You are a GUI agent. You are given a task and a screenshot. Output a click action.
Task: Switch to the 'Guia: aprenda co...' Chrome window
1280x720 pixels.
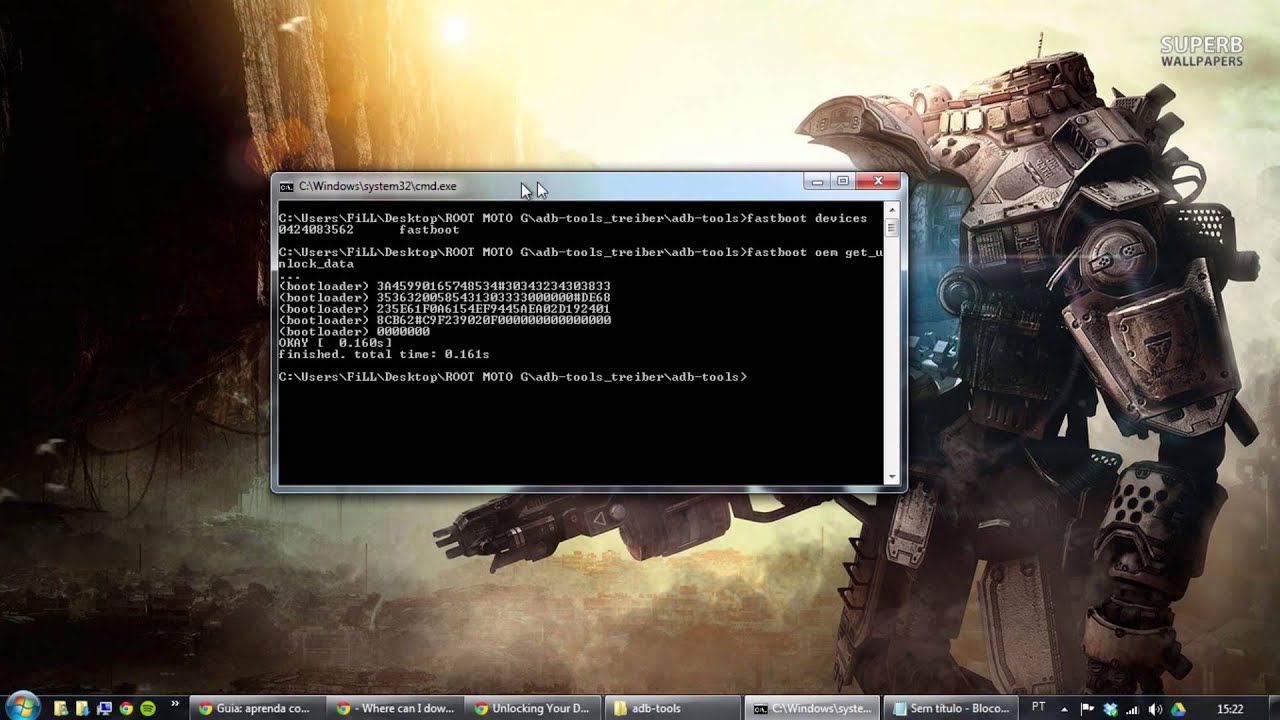pyautogui.click(x=256, y=708)
